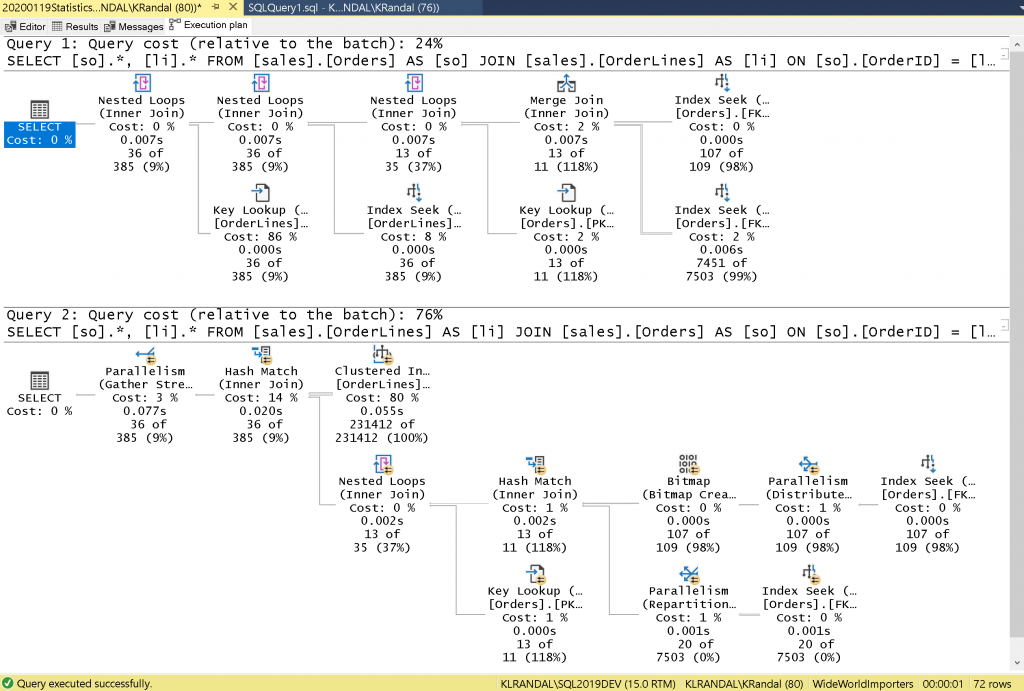Switch to the Editor tab
Screen dimensions: 1024x691
pyautogui.click(x=25, y=26)
